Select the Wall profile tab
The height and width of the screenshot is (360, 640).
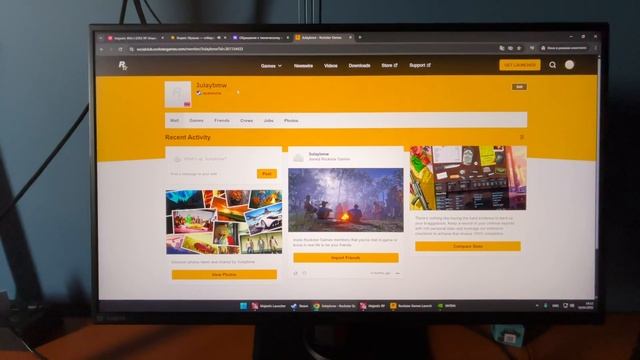[174, 120]
